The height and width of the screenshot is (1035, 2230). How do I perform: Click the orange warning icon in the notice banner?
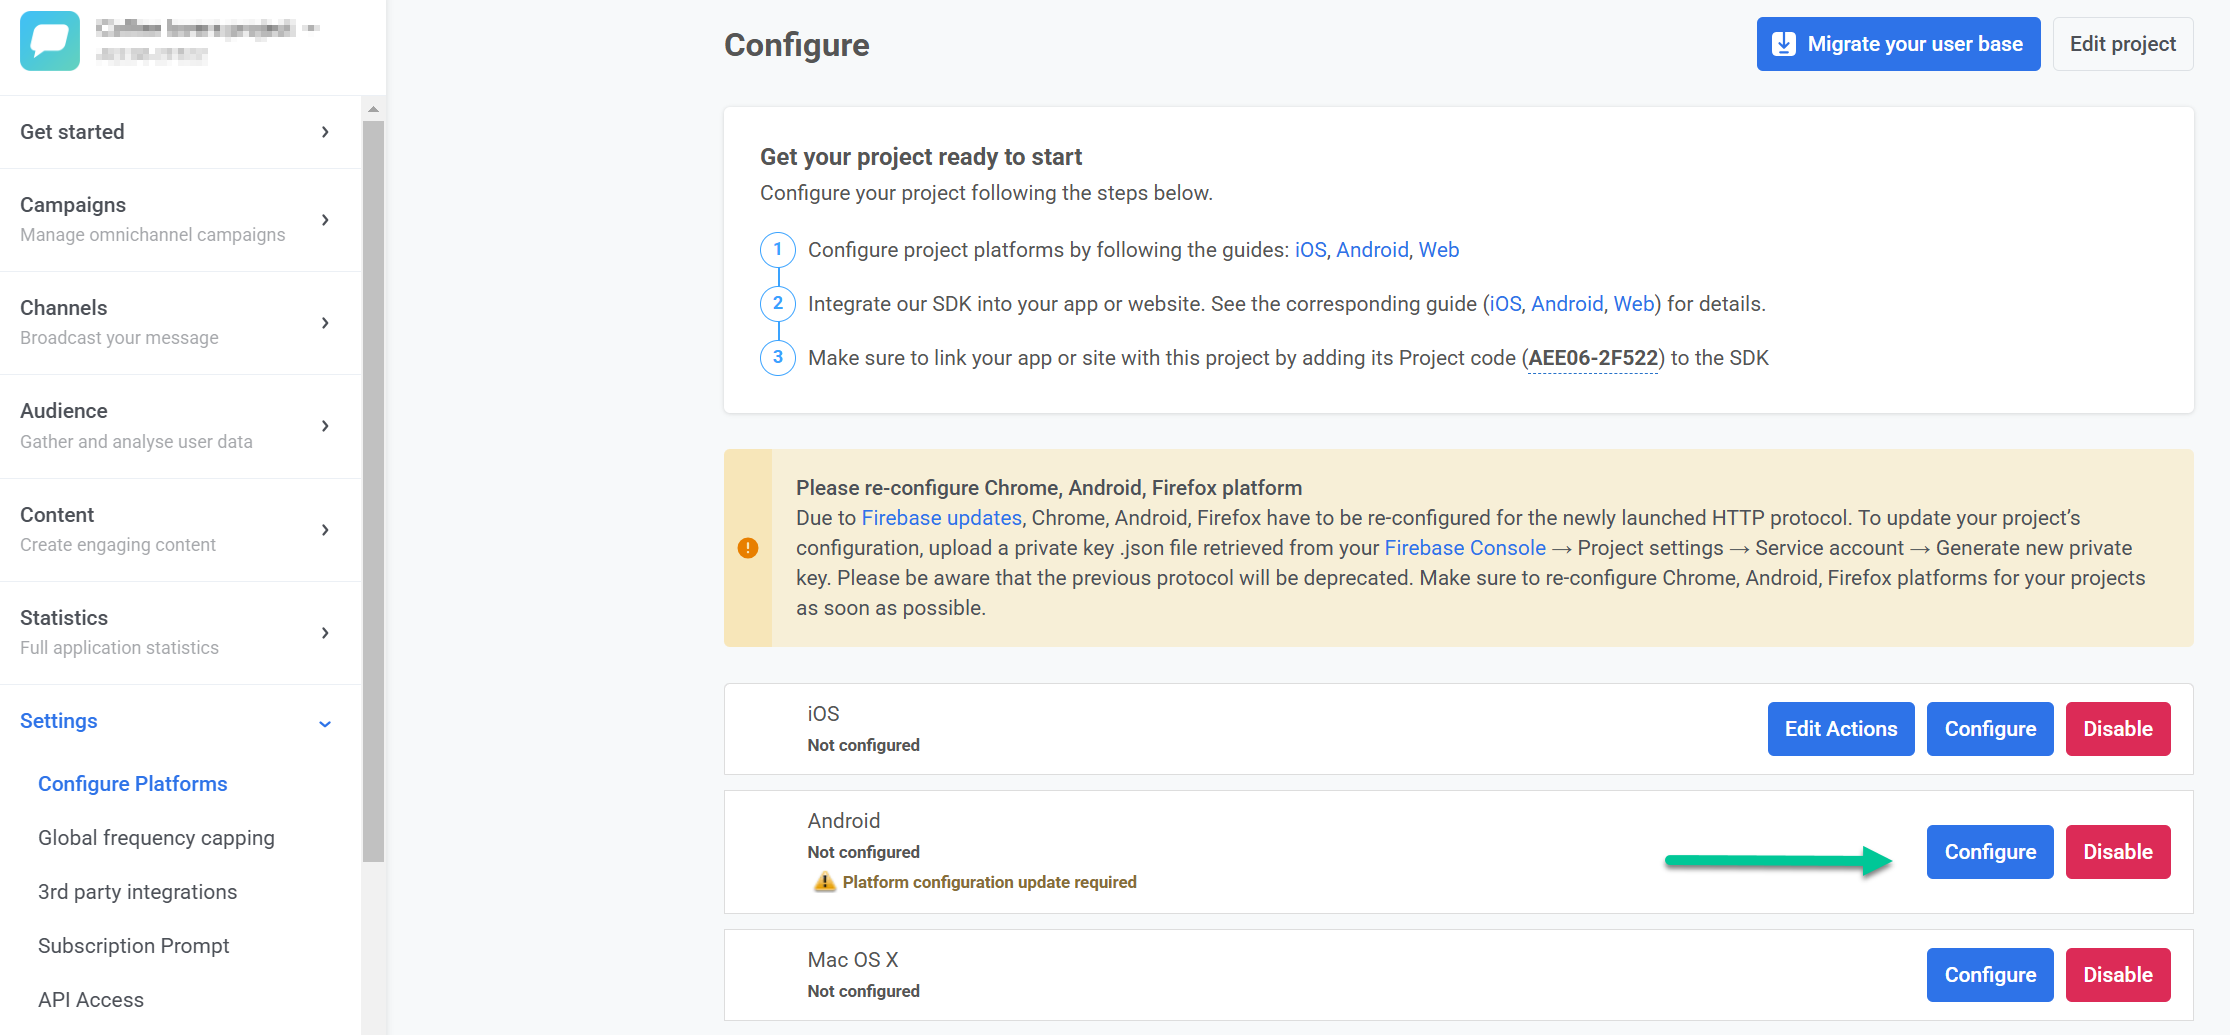(748, 548)
